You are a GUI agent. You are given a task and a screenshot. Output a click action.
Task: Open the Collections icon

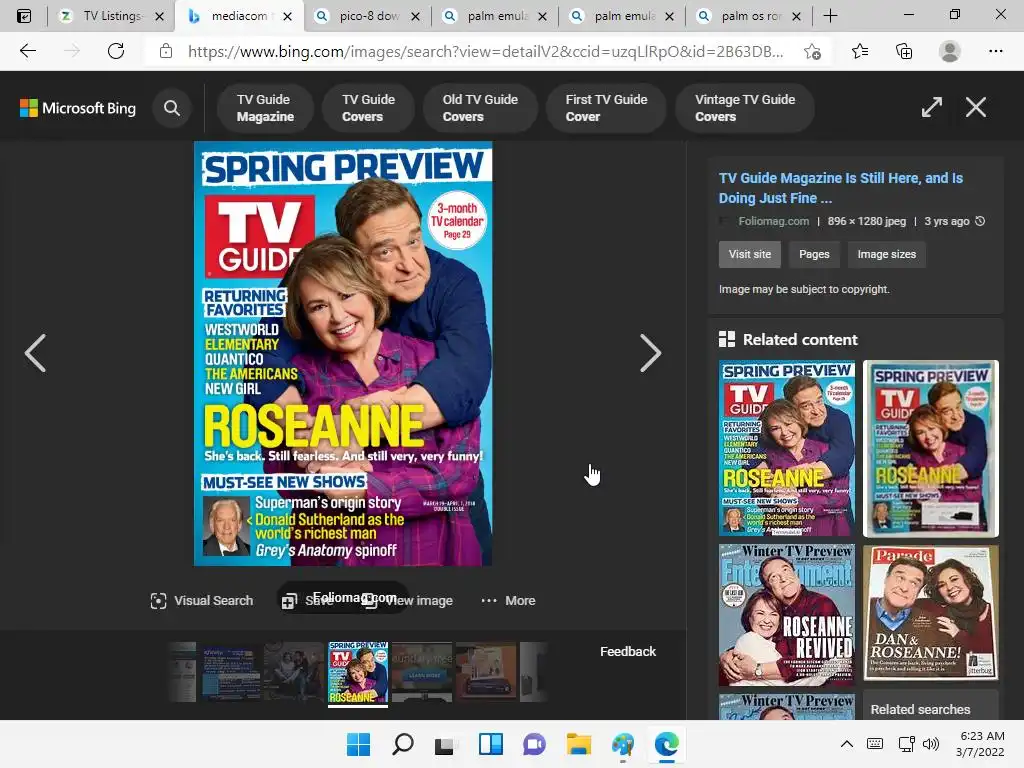point(904,51)
